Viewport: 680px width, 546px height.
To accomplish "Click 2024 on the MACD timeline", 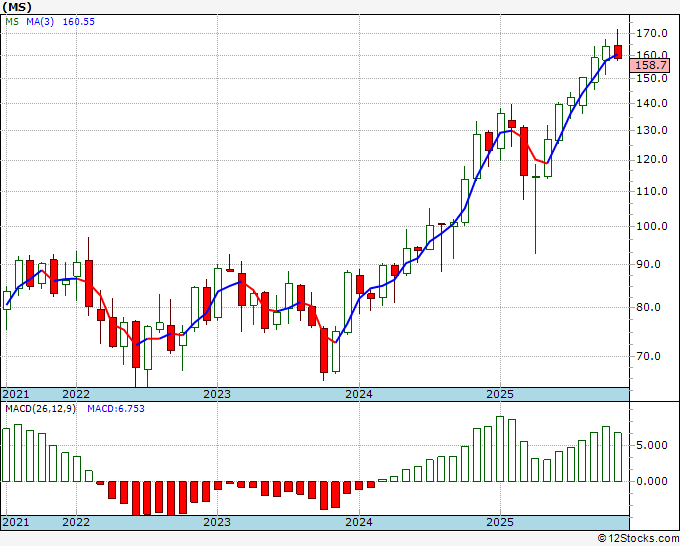I will click(359, 522).
